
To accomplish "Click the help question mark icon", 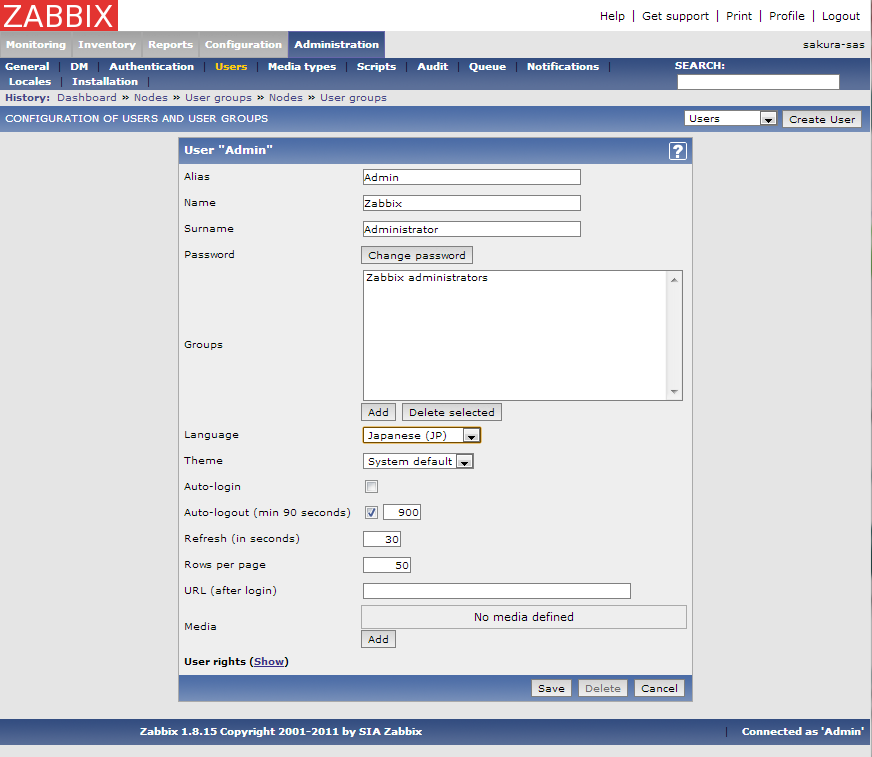I will [678, 151].
